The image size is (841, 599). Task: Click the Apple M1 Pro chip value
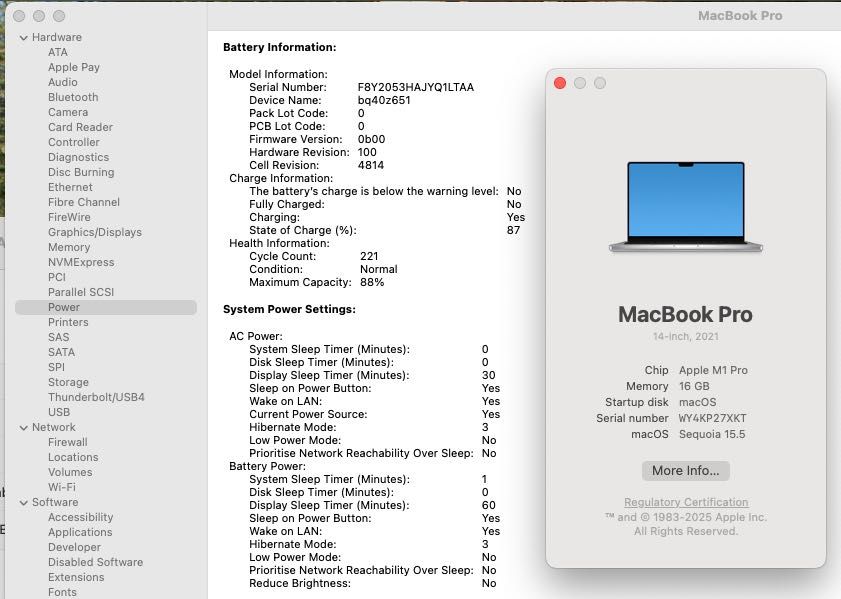pyautogui.click(x=713, y=371)
